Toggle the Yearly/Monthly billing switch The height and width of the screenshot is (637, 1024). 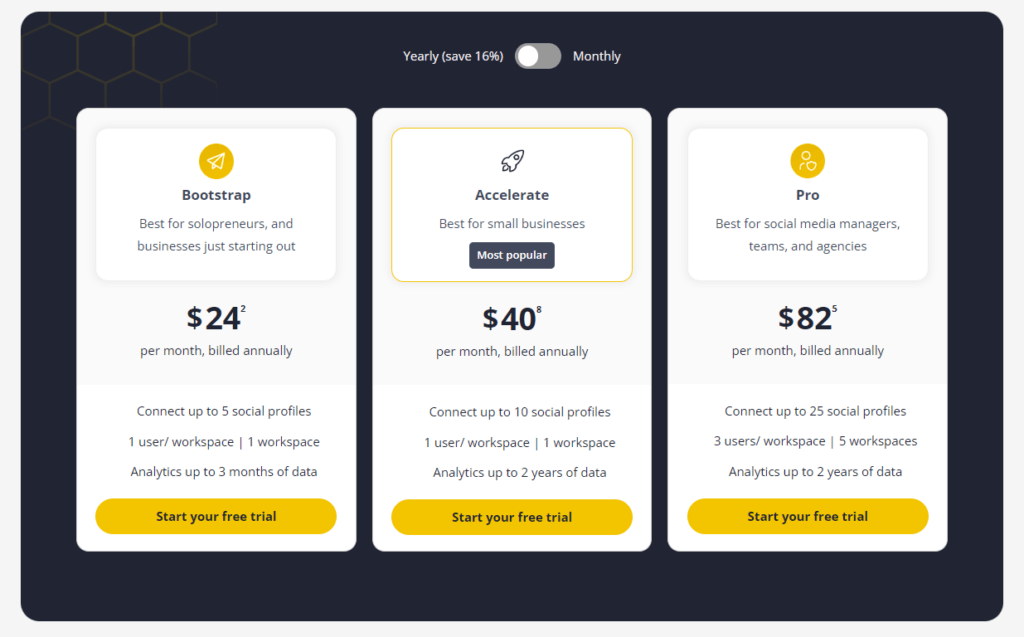(x=537, y=56)
